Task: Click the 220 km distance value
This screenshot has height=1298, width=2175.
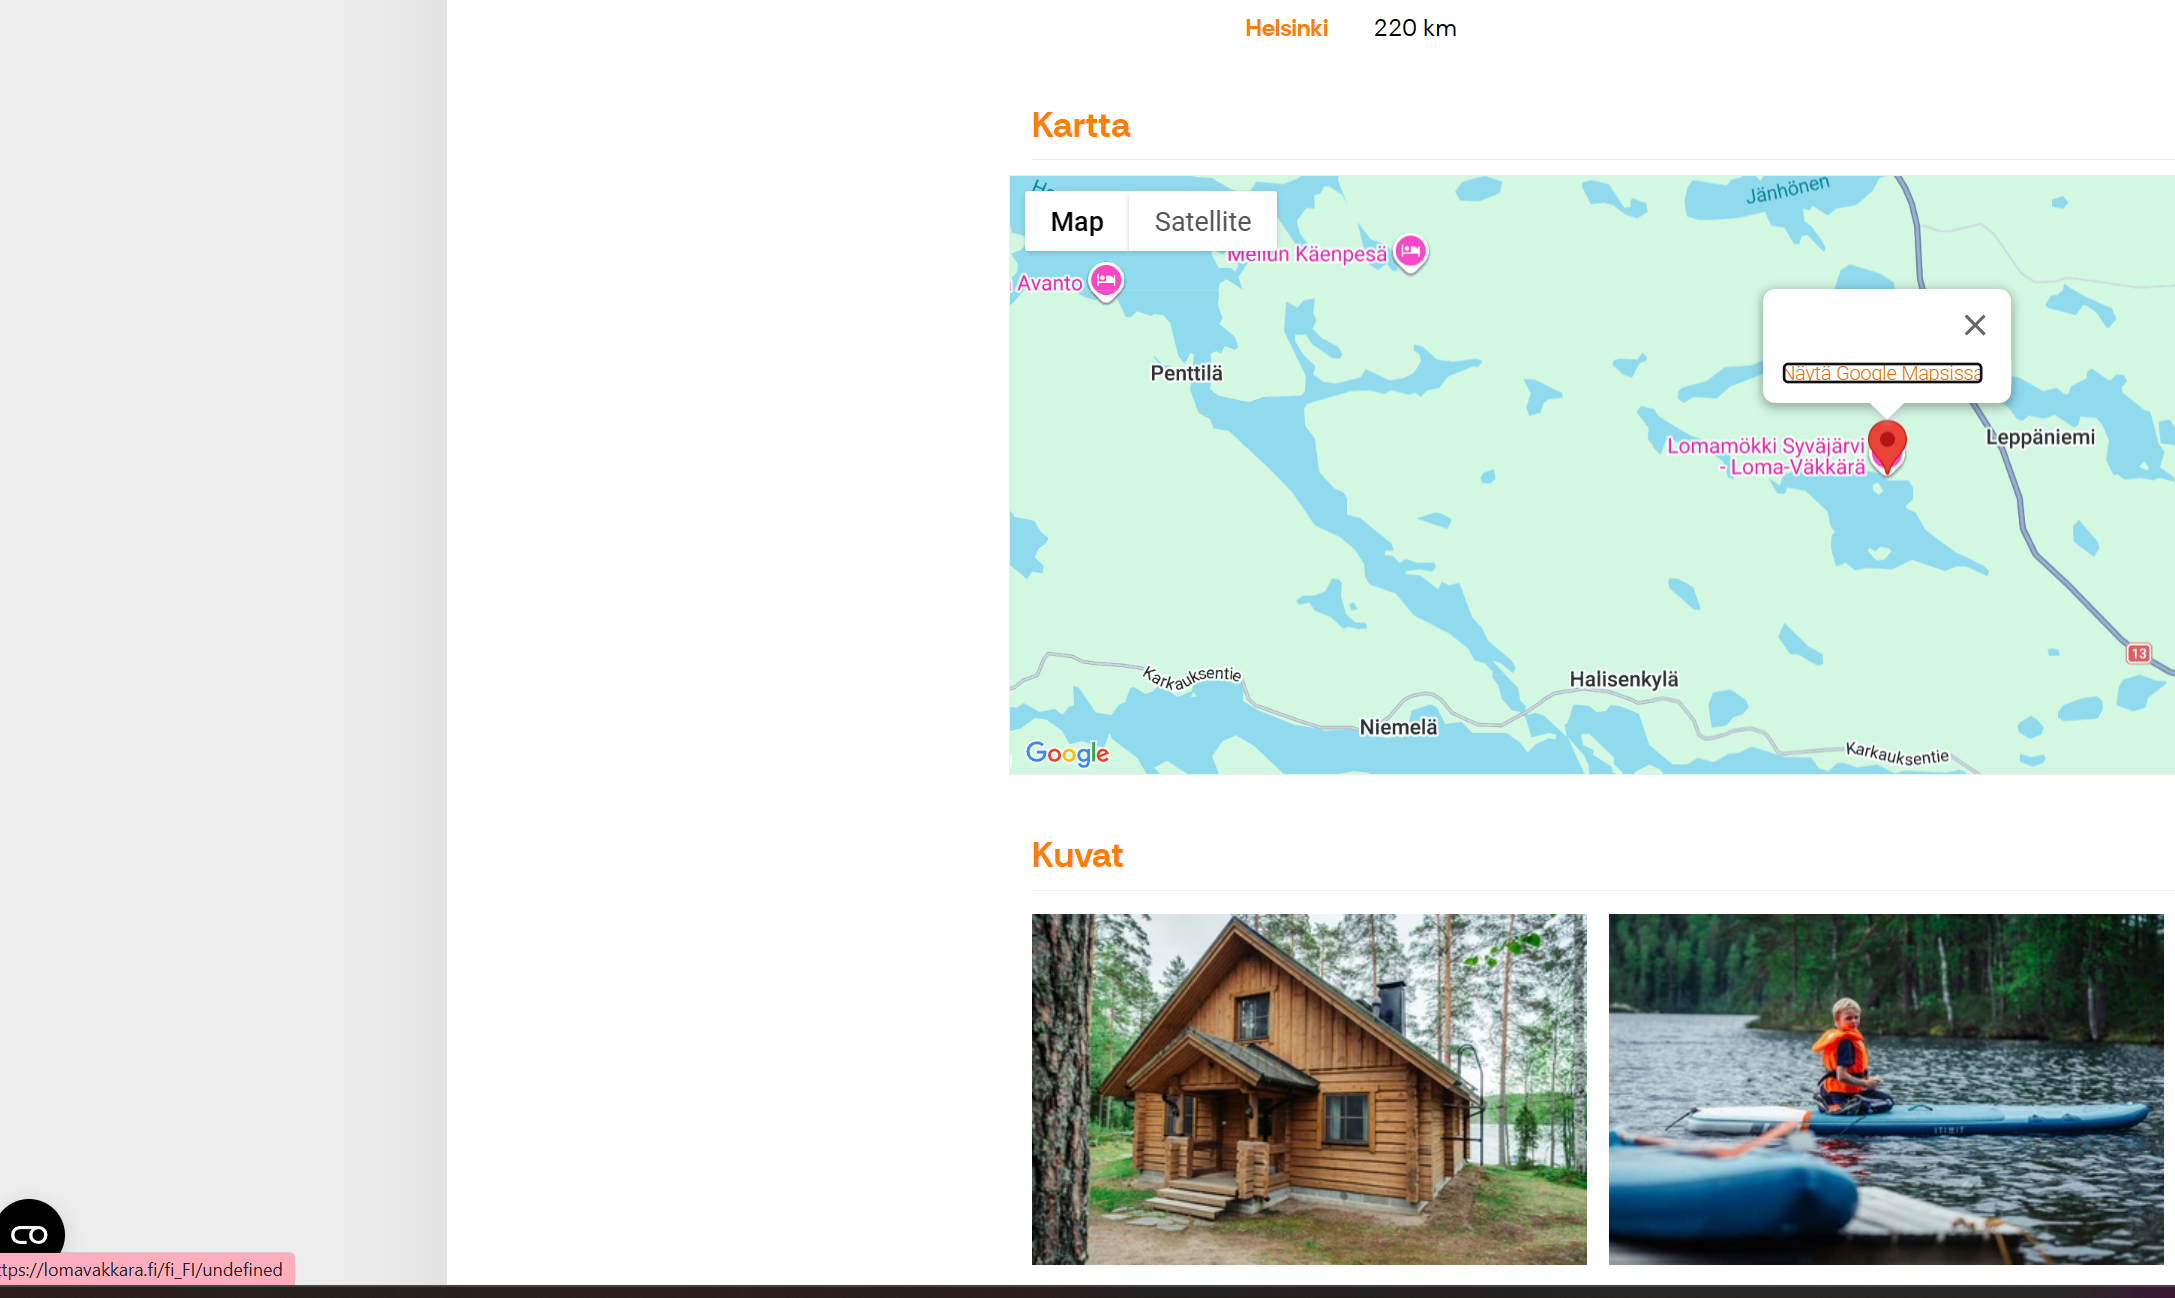Action: [1415, 28]
